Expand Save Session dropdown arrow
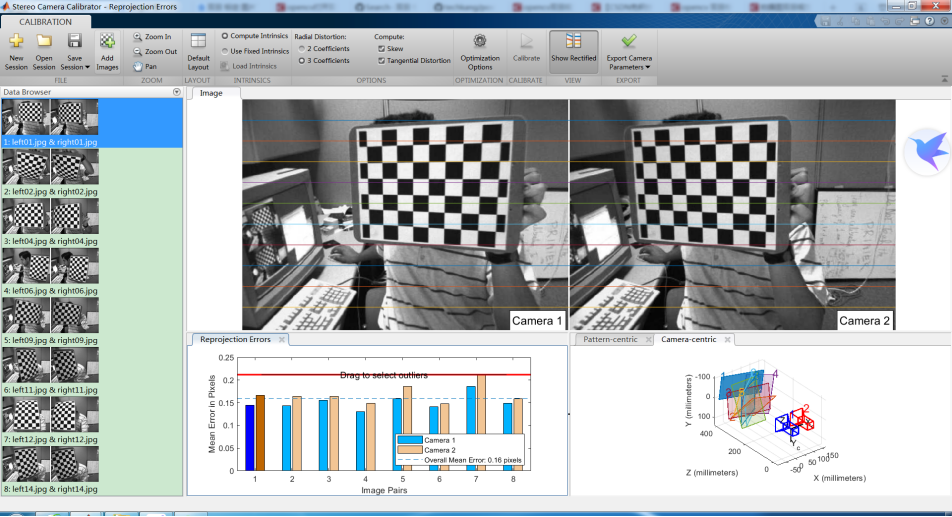Screen dimensions: 952x517 (87, 67)
